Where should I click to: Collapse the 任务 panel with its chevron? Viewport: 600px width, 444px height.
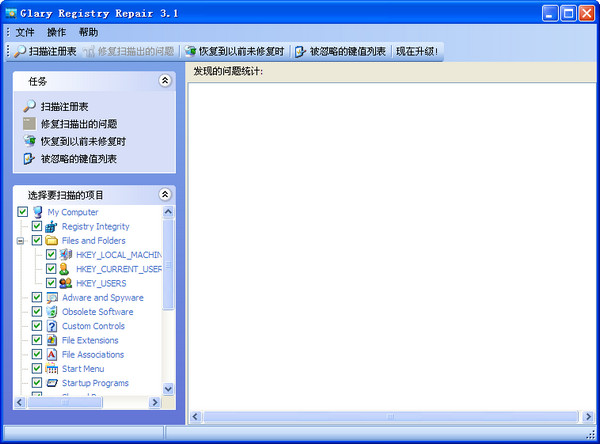165,80
